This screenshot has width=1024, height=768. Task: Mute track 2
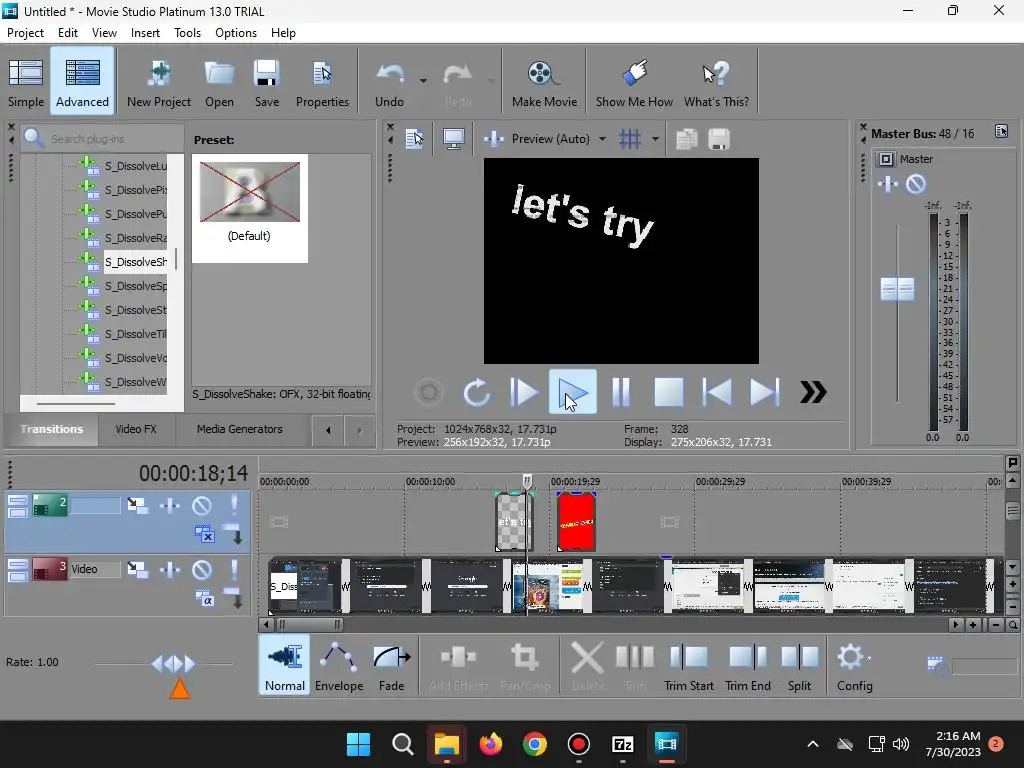coord(202,505)
